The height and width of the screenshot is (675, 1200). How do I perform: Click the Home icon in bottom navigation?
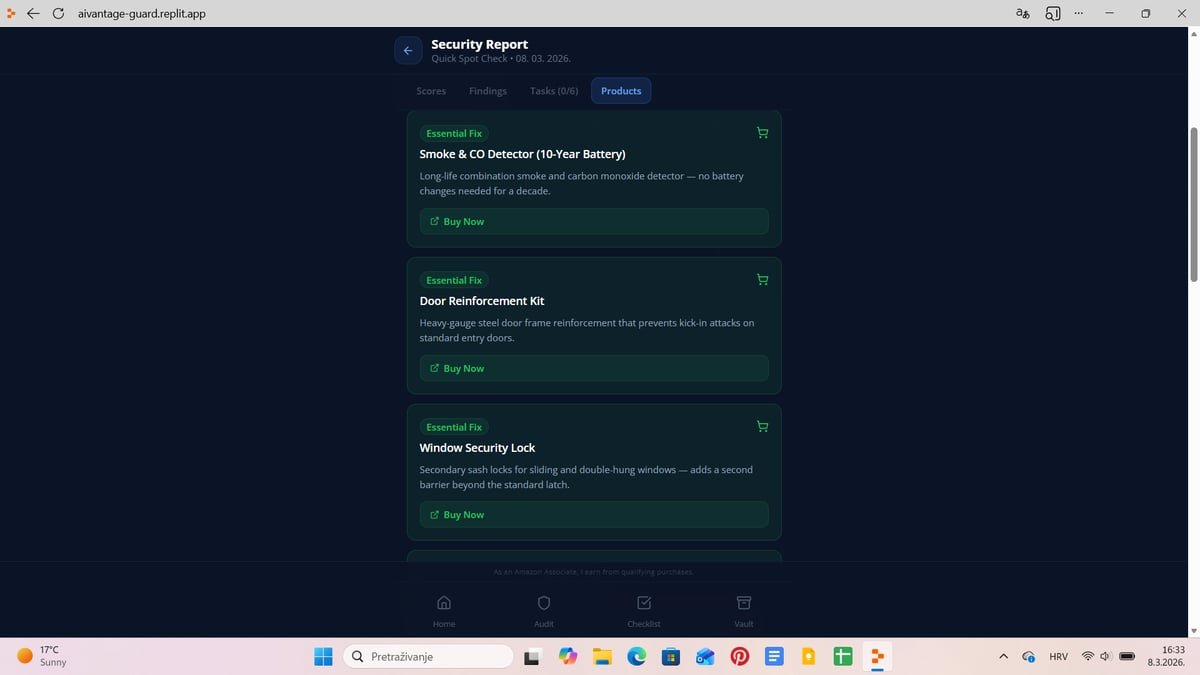(444, 609)
